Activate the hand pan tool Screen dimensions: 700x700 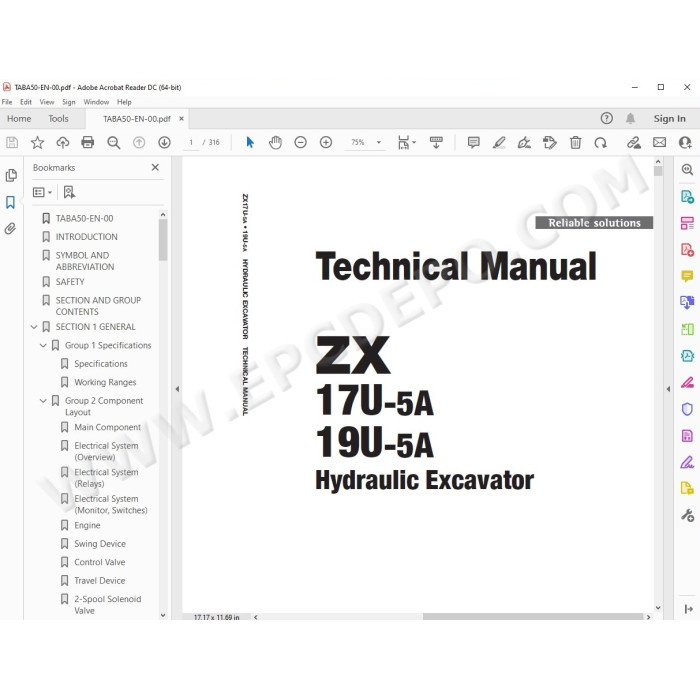click(275, 142)
